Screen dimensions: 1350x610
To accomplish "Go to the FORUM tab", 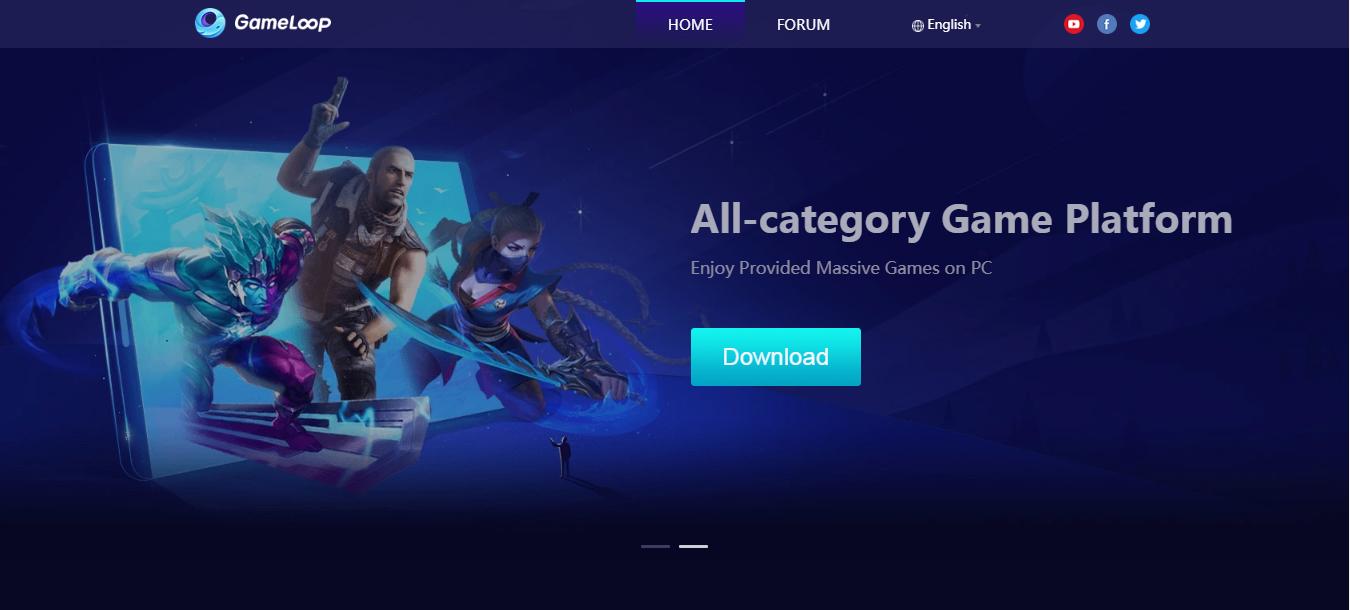I will point(803,24).
